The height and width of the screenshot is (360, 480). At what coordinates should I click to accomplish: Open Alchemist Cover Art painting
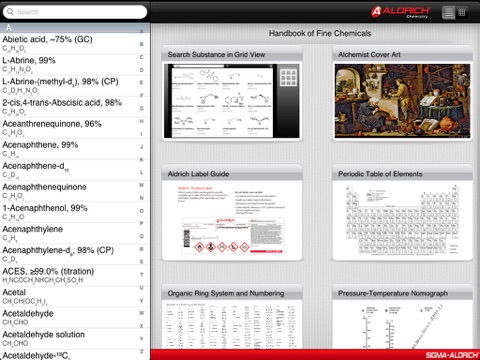(402, 101)
